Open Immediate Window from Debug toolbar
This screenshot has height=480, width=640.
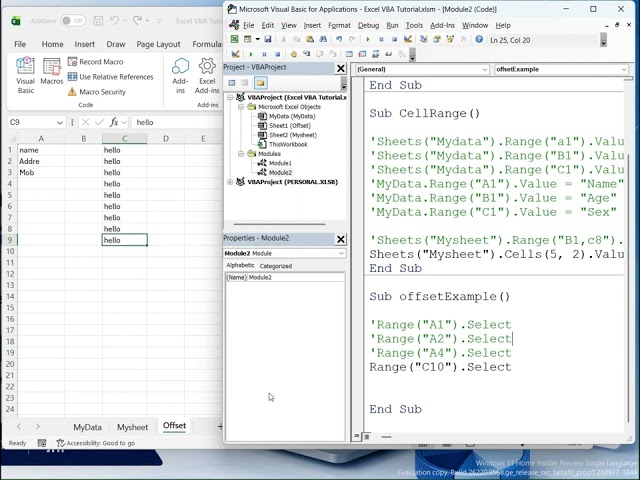362,54
